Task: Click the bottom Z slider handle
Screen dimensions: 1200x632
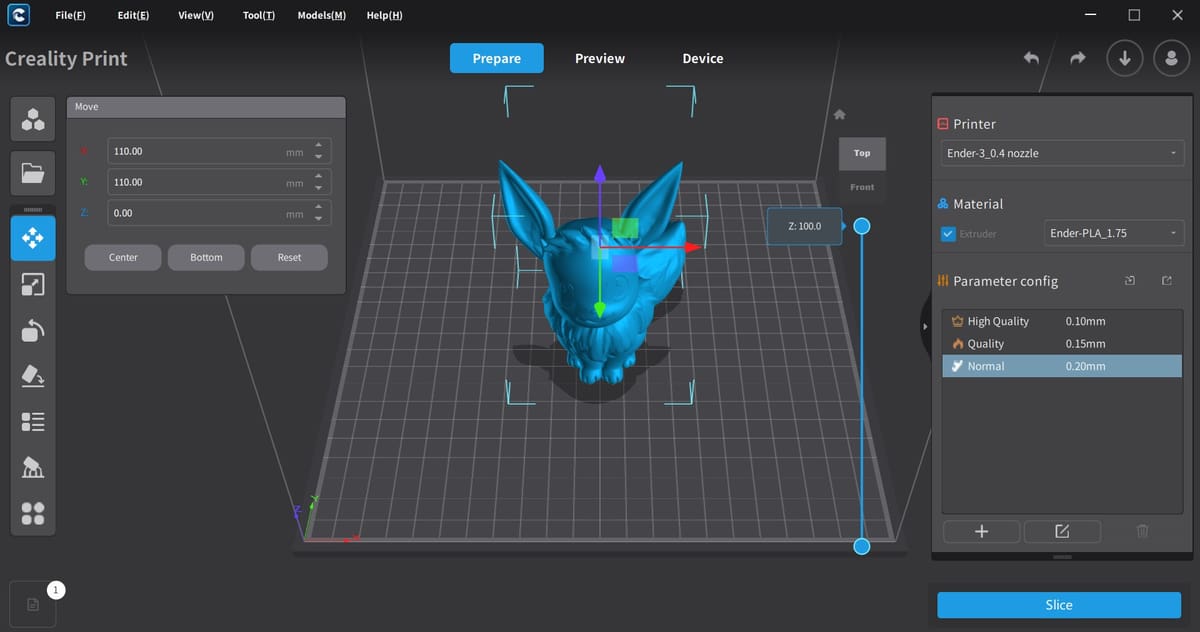Action: coord(862,546)
